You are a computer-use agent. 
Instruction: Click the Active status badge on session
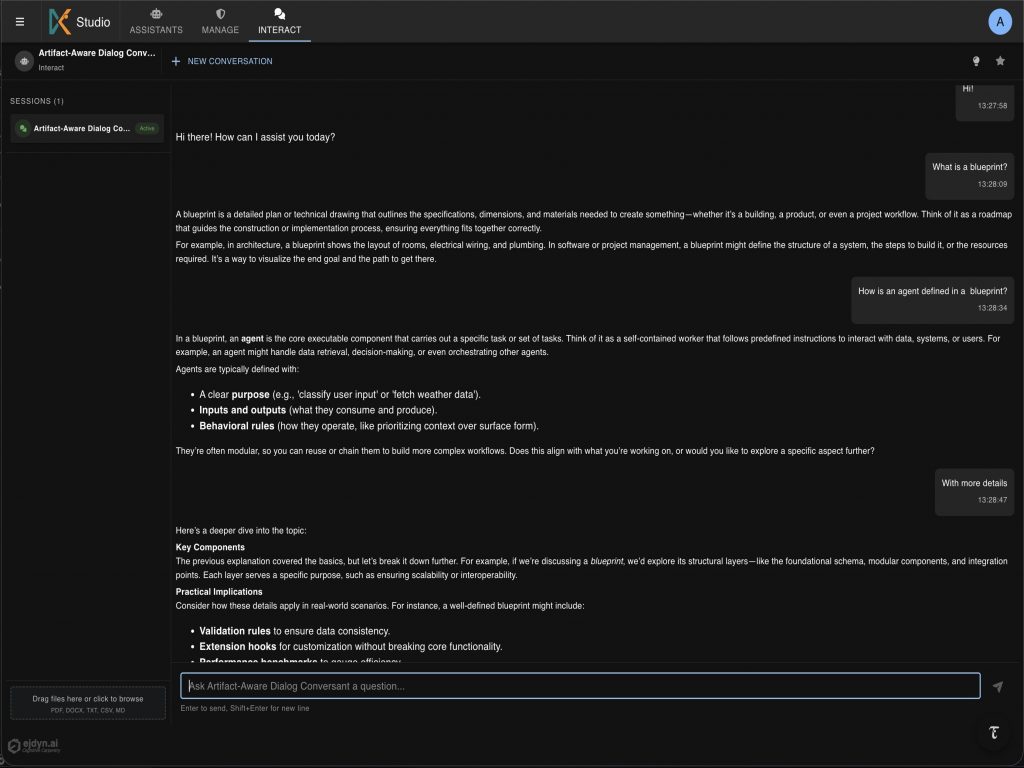coord(147,129)
